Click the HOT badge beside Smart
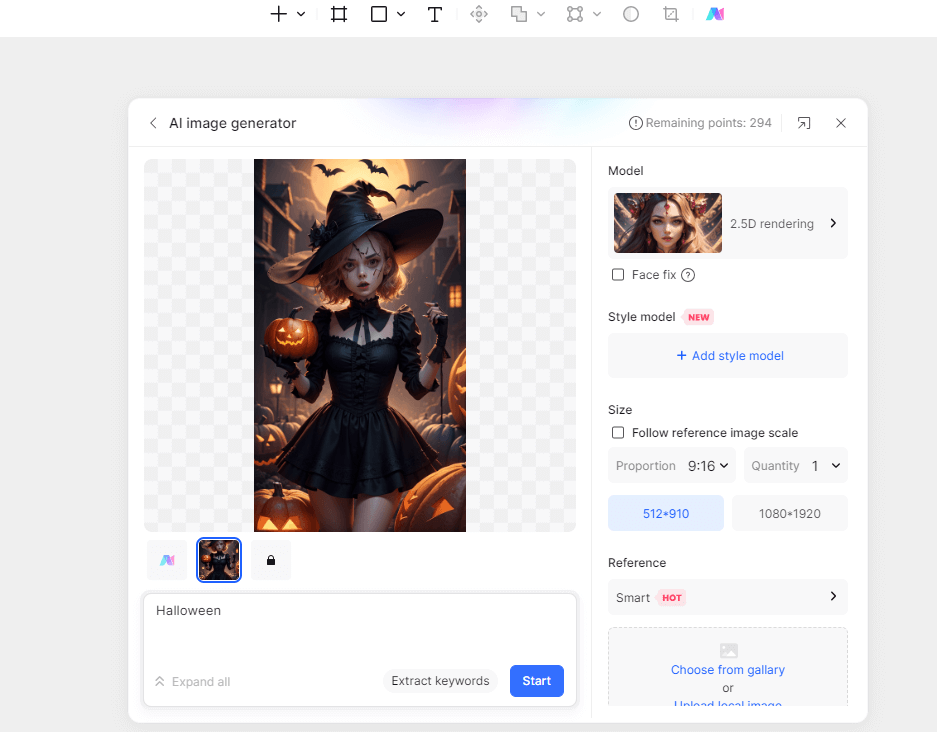The image size is (937, 732). coord(671,598)
